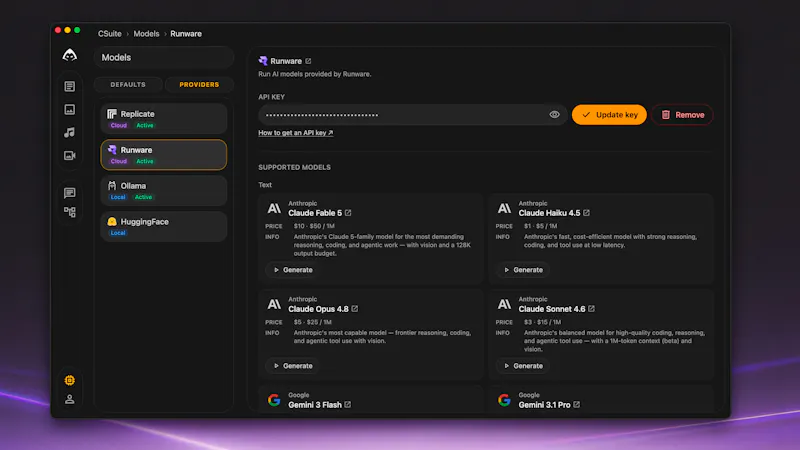This screenshot has height=450, width=800.
Task: Click Anthropic logo on Claude Fable 5 card
Action: [274, 208]
